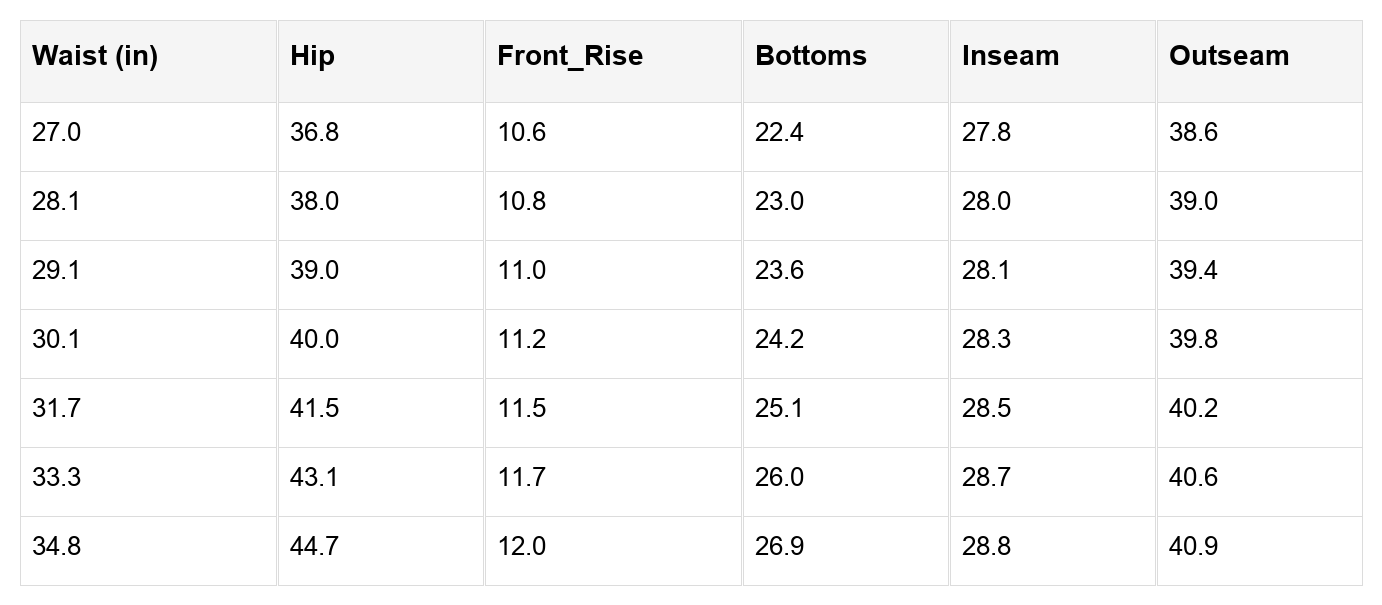The height and width of the screenshot is (605, 1382).
Task: Select hip value 38.0
Action: (314, 202)
